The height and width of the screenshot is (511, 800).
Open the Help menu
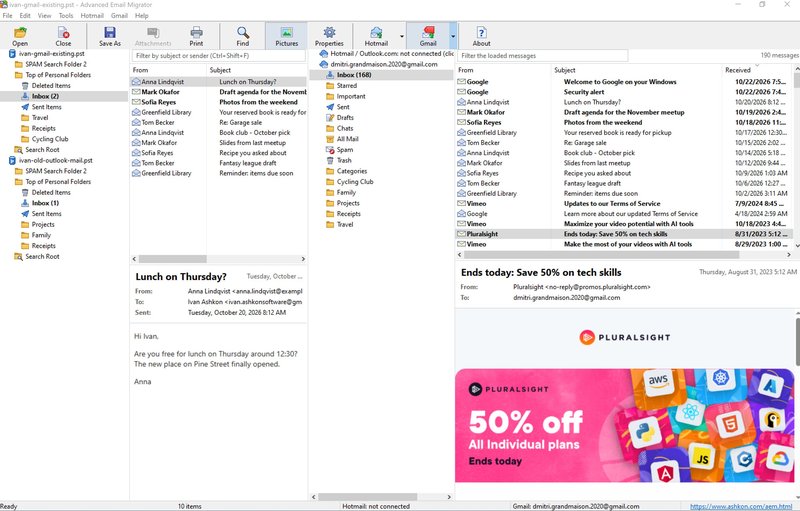click(141, 16)
